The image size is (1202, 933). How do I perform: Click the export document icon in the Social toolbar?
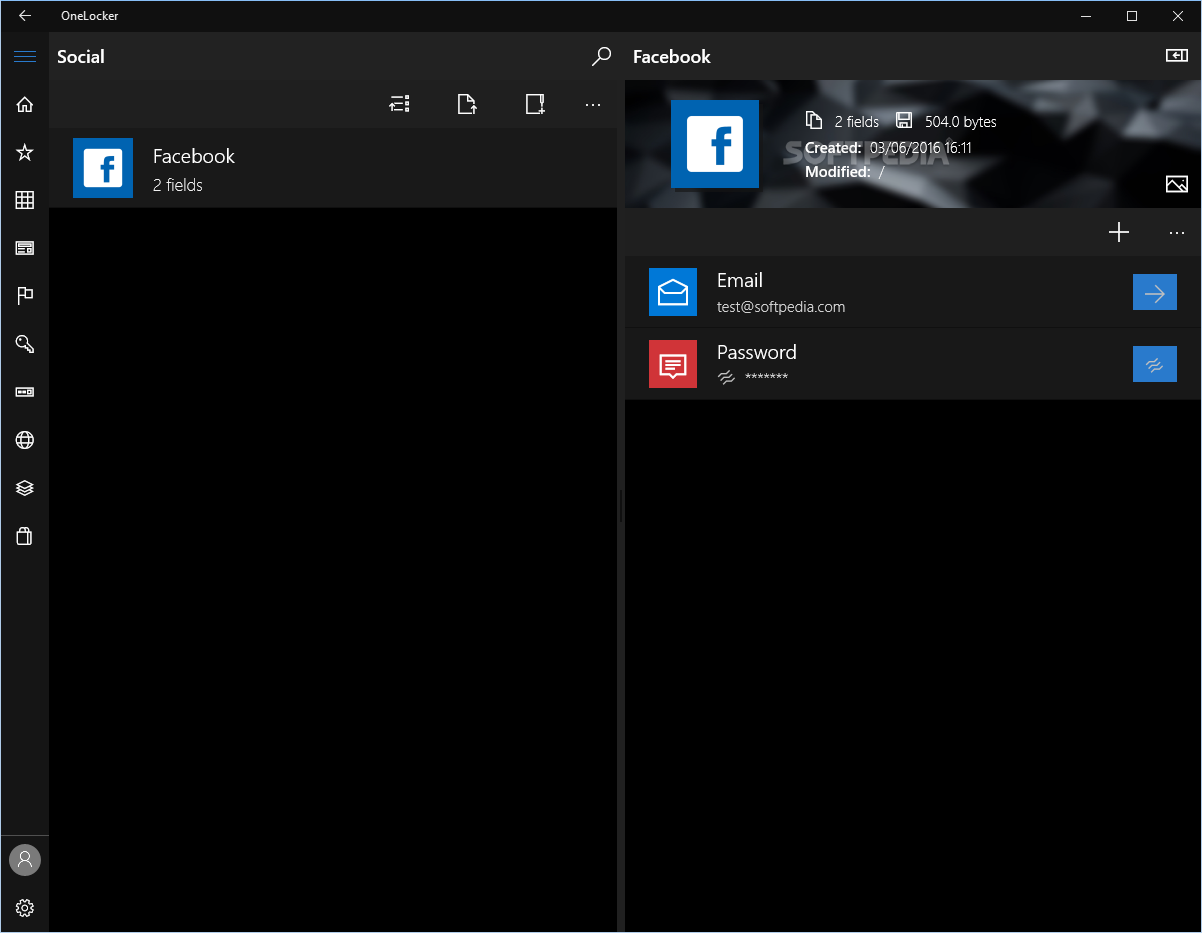coord(467,104)
